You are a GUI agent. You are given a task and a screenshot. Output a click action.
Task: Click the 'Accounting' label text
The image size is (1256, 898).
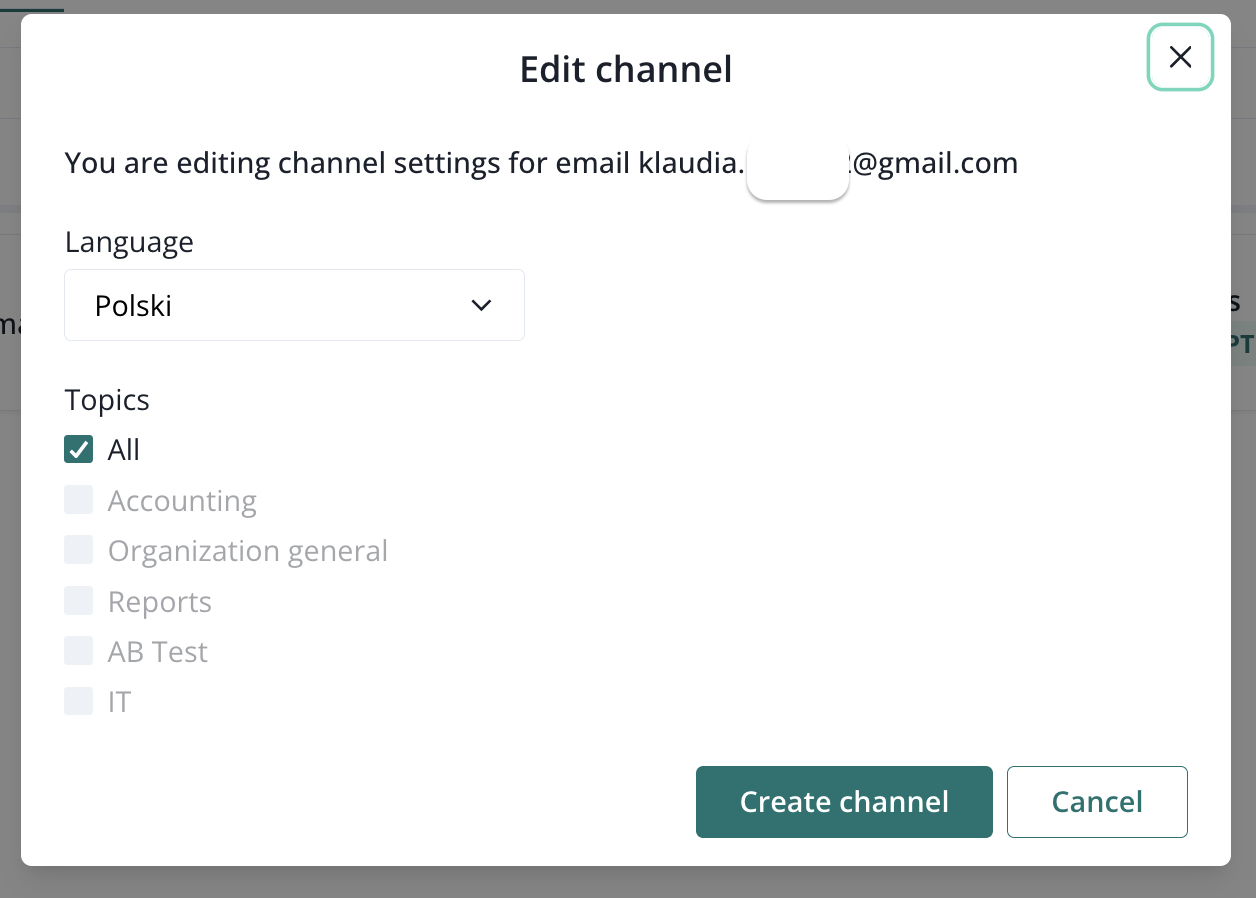182,500
